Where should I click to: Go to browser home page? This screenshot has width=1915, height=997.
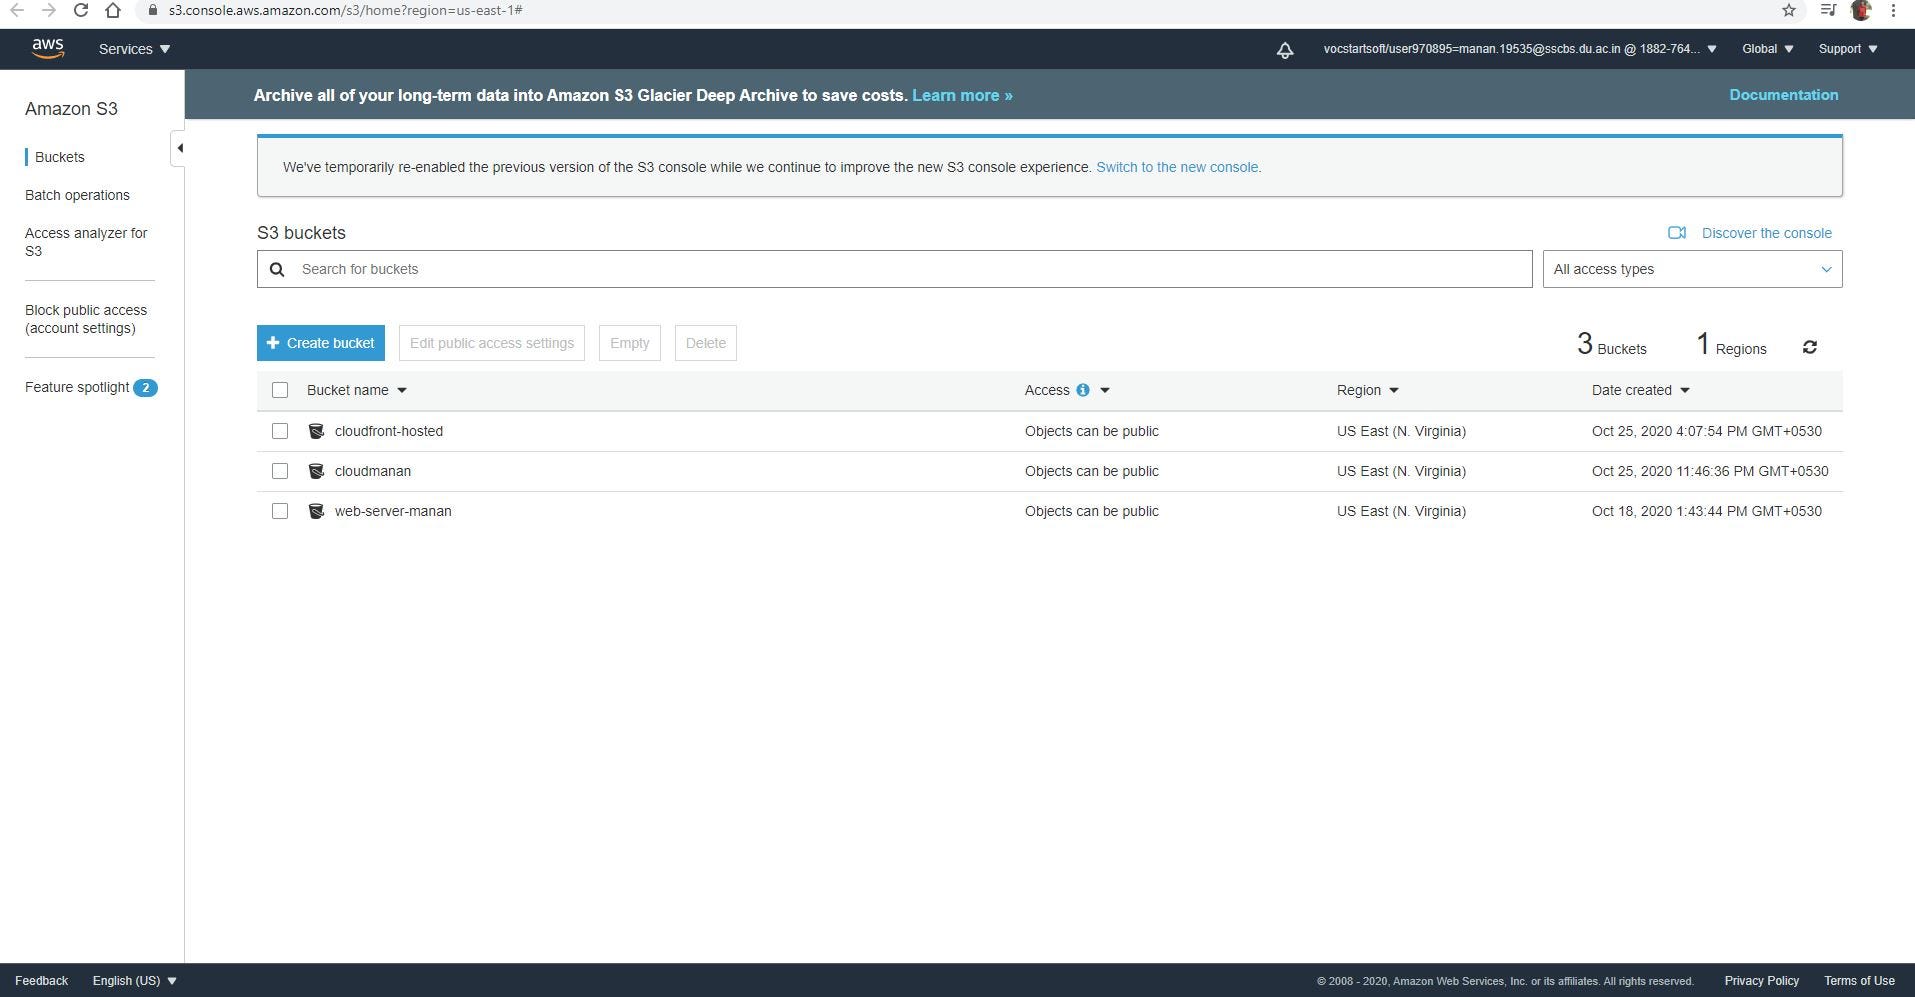113,10
